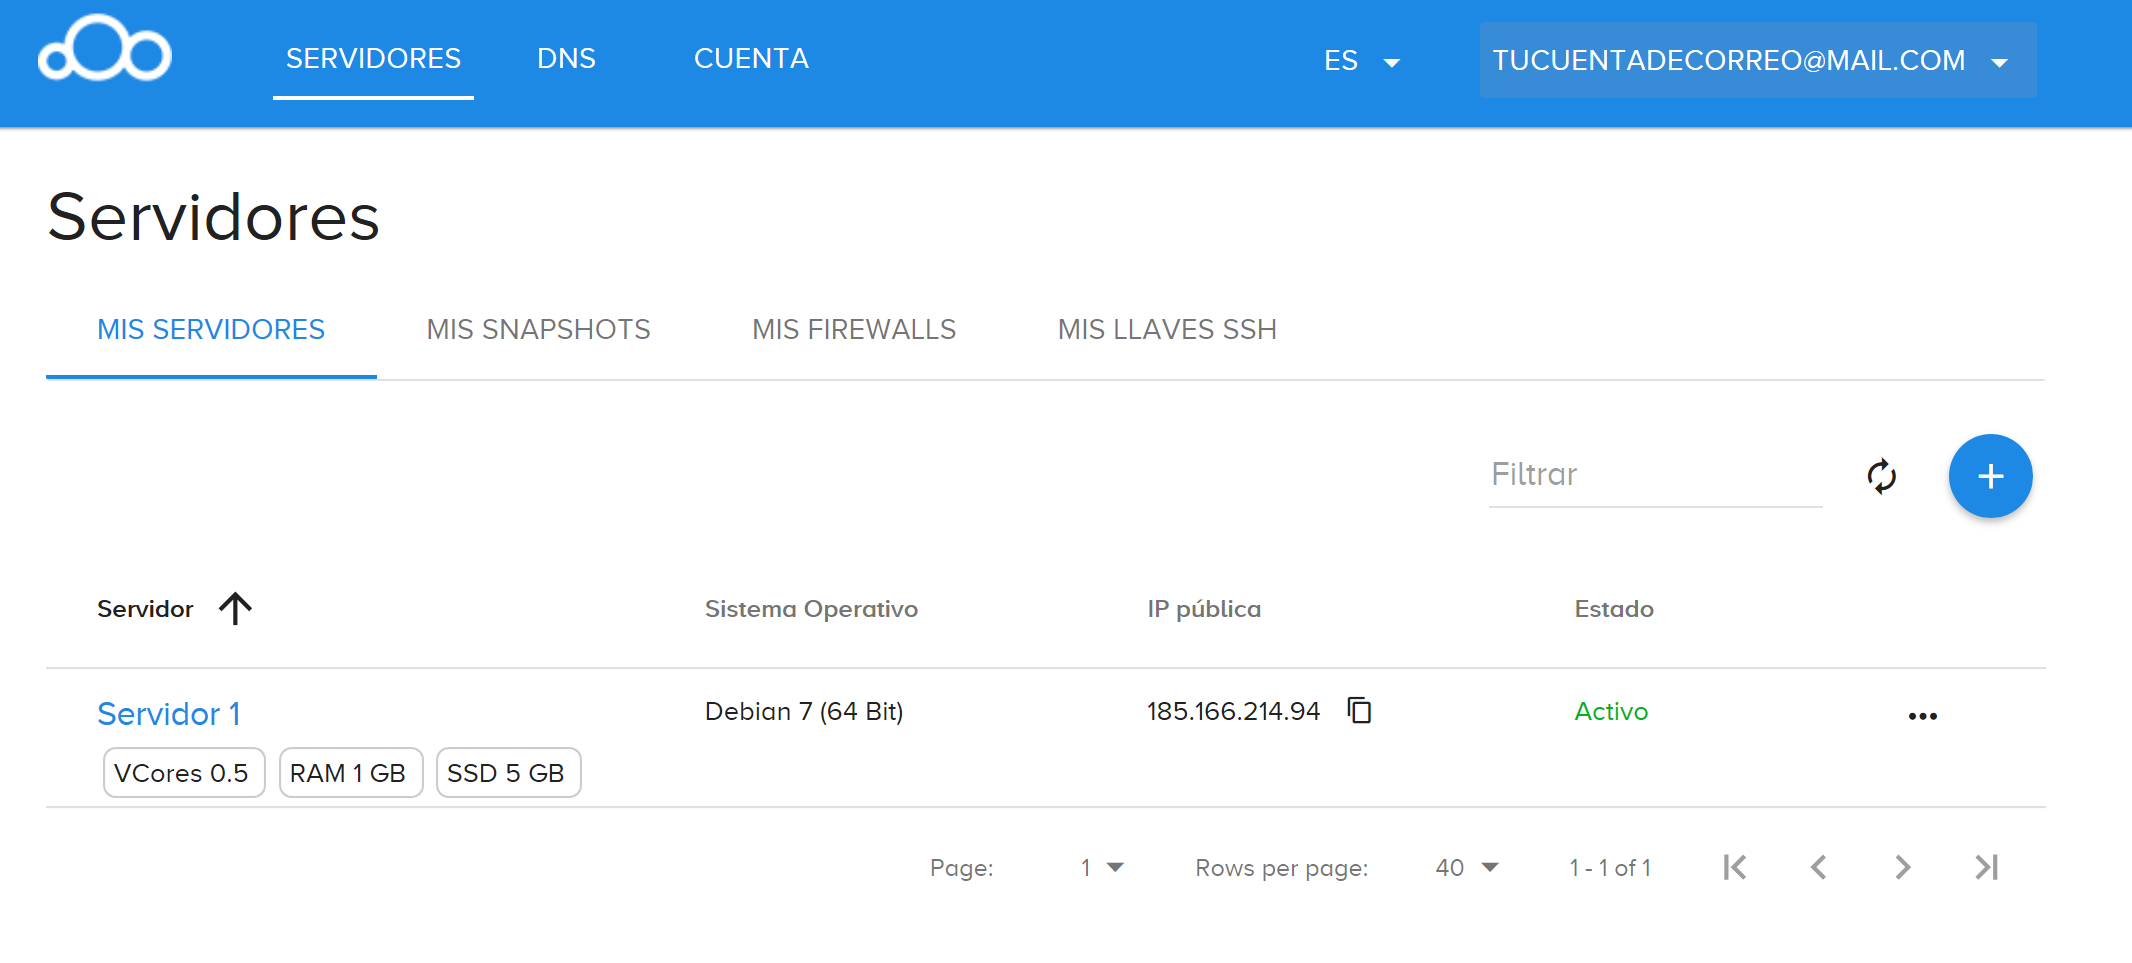Click the Activo status text
Screen dimensions: 2132x963
(1611, 711)
